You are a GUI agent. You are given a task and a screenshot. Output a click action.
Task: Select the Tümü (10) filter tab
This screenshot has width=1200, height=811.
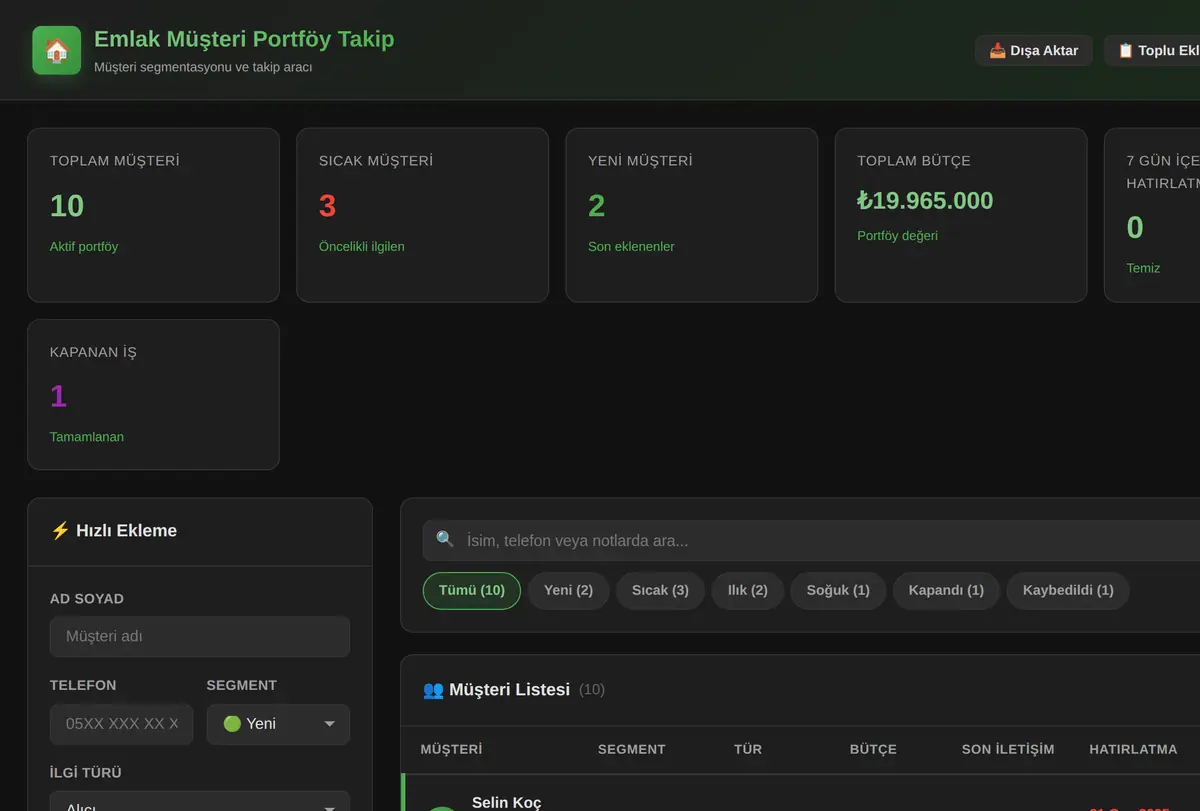[x=472, y=590]
